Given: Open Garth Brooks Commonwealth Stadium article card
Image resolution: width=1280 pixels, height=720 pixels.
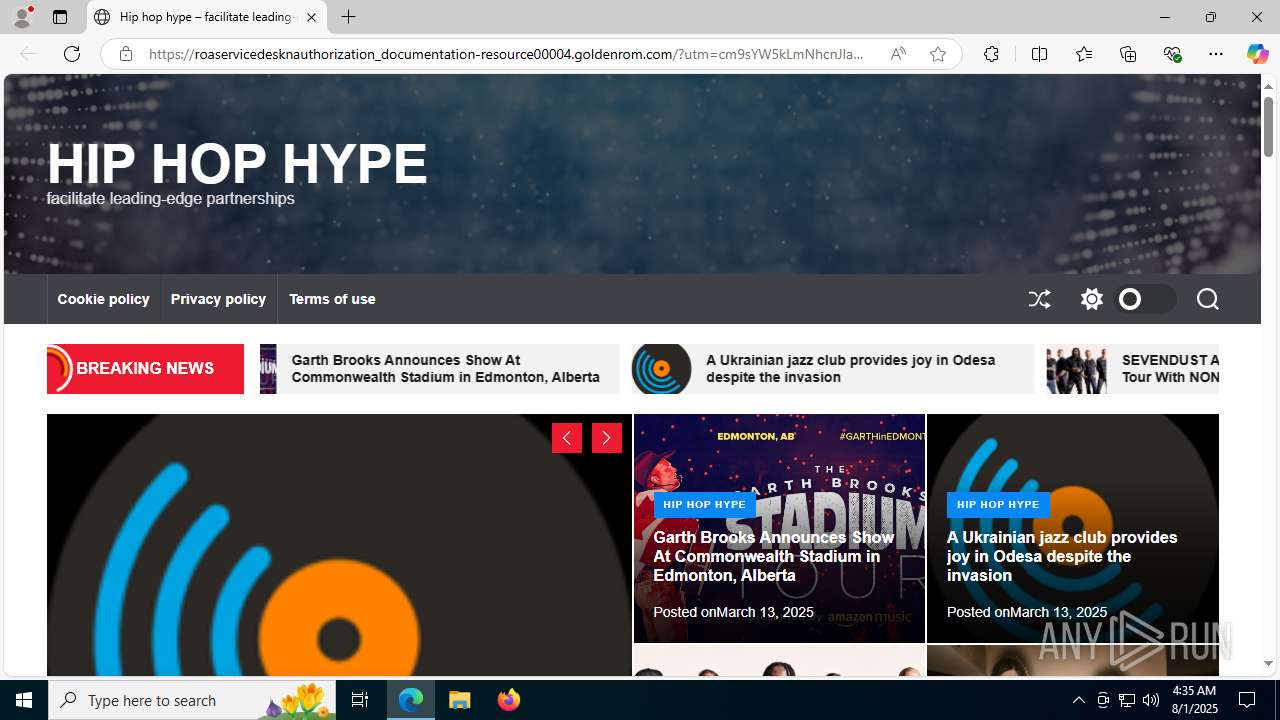Looking at the screenshot, I should tap(774, 556).
